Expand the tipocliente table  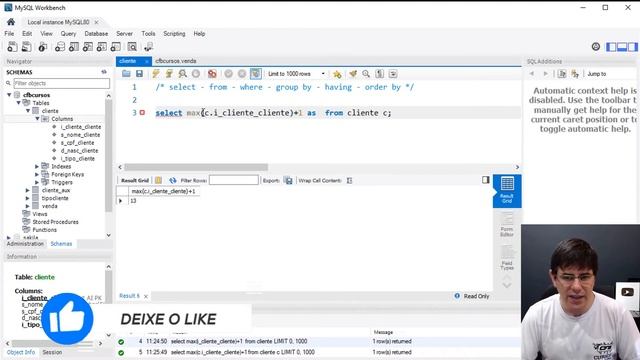[x=28, y=198]
